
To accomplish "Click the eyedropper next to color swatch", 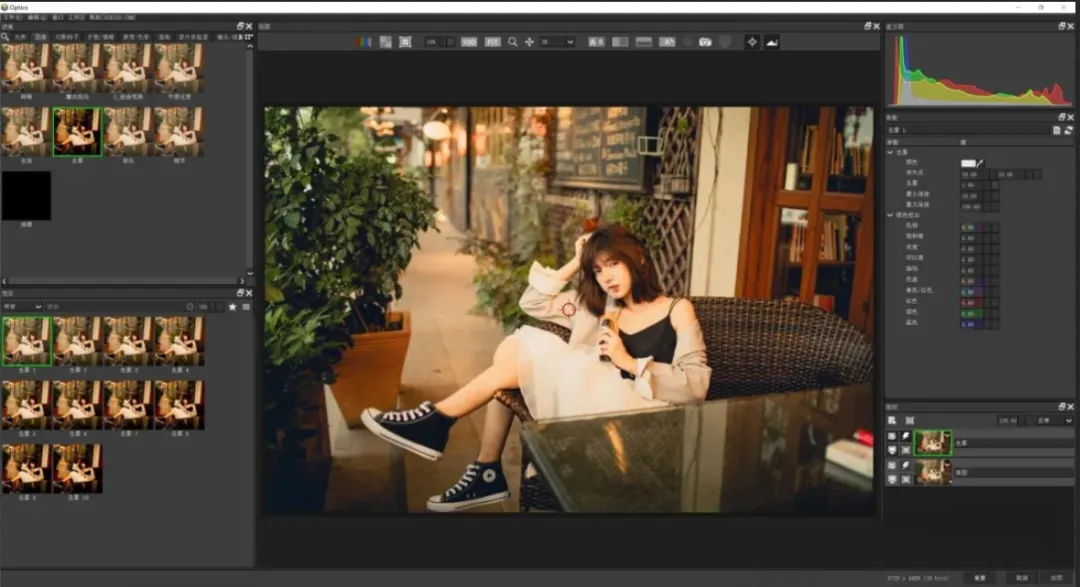I will (x=981, y=162).
